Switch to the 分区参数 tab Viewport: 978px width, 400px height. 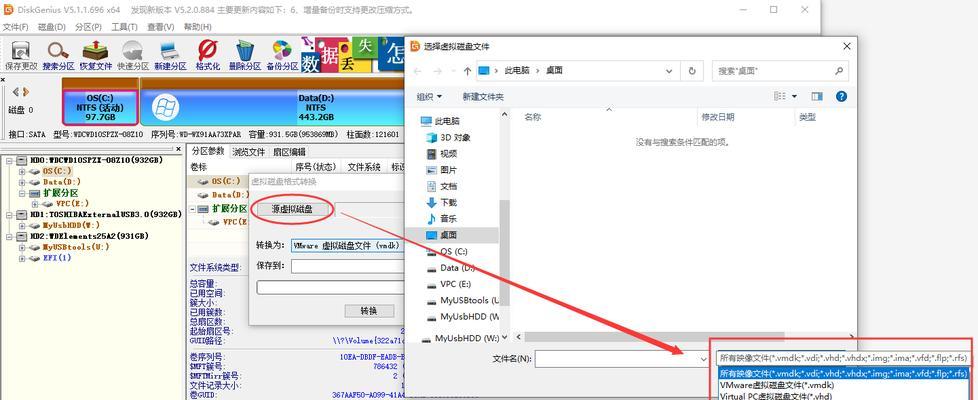(x=208, y=151)
